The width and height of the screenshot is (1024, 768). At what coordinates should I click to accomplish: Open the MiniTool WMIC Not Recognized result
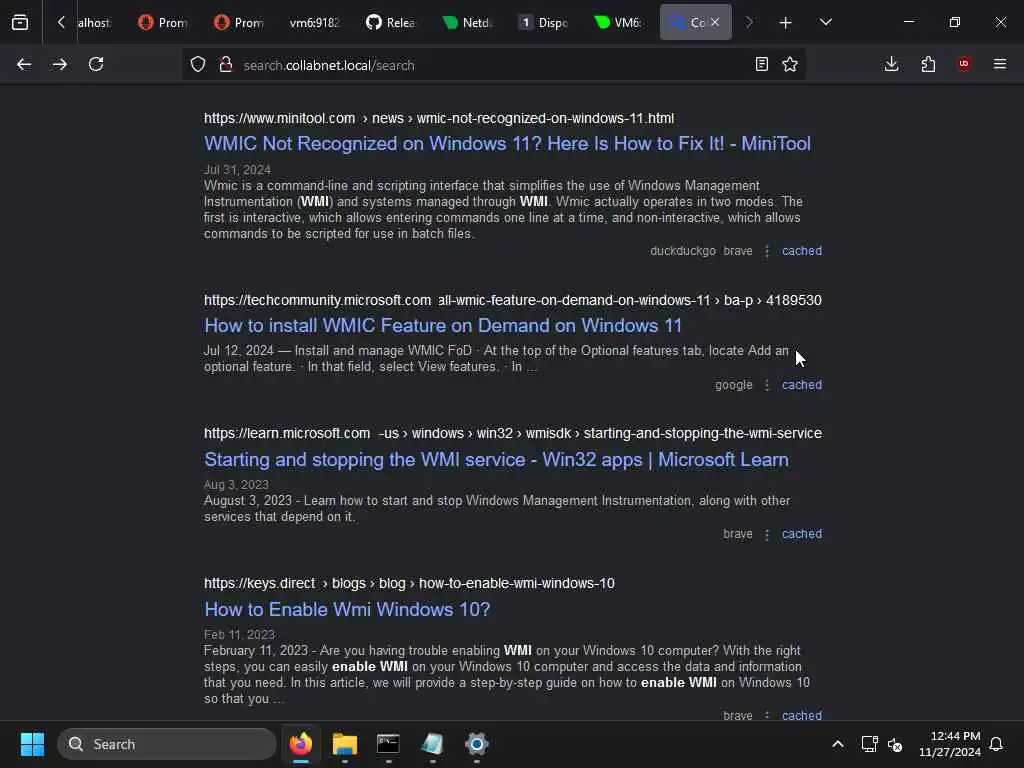coord(507,144)
